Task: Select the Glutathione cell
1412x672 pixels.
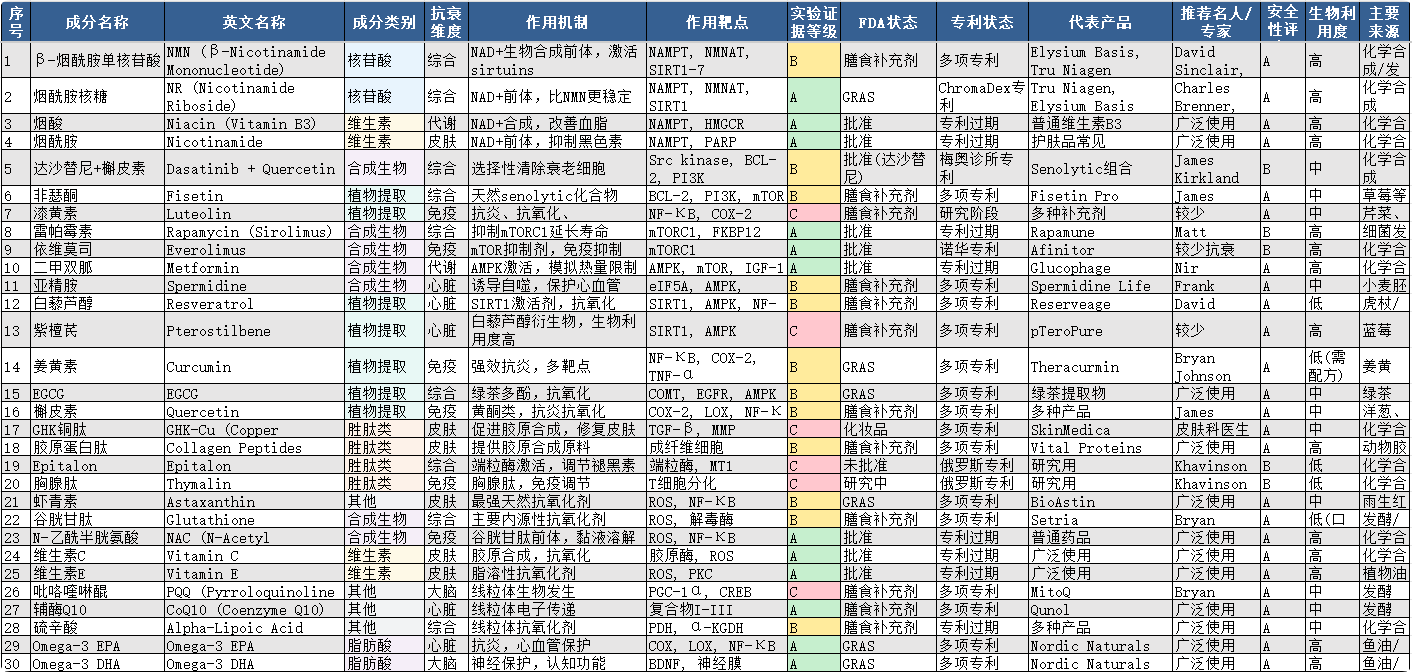Action: click(x=254, y=519)
